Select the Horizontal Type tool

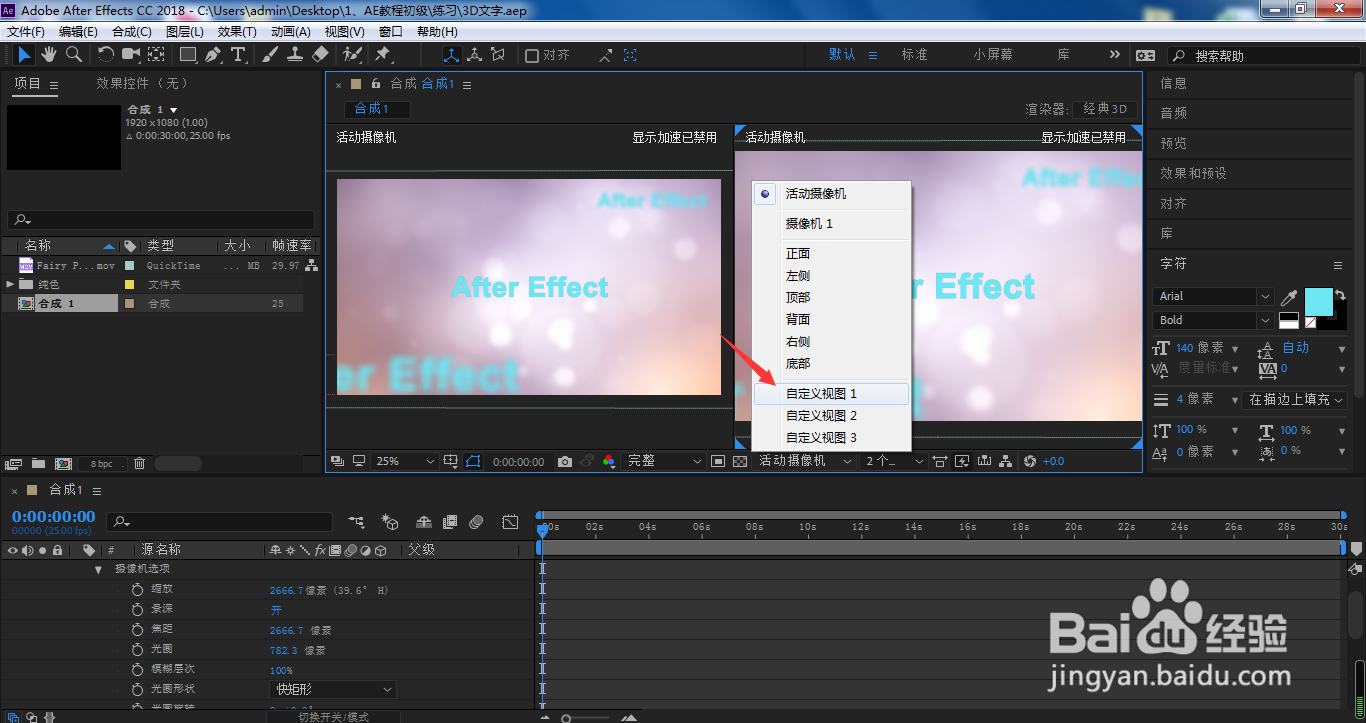[x=238, y=54]
